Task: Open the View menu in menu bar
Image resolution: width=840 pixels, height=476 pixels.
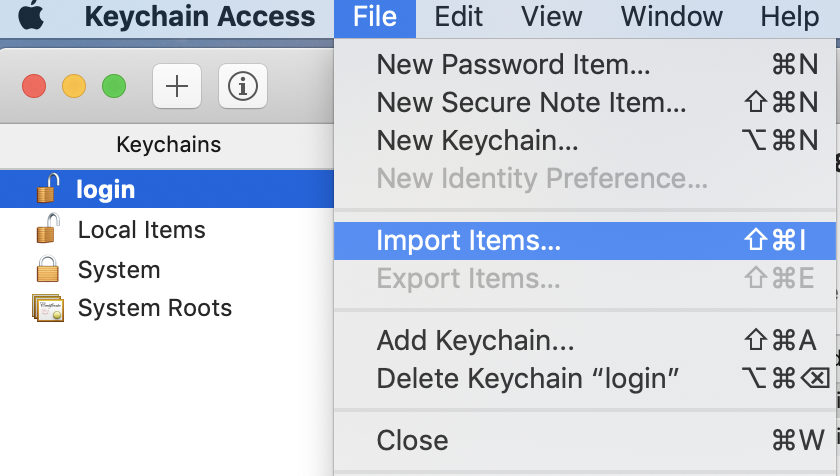Action: click(551, 17)
